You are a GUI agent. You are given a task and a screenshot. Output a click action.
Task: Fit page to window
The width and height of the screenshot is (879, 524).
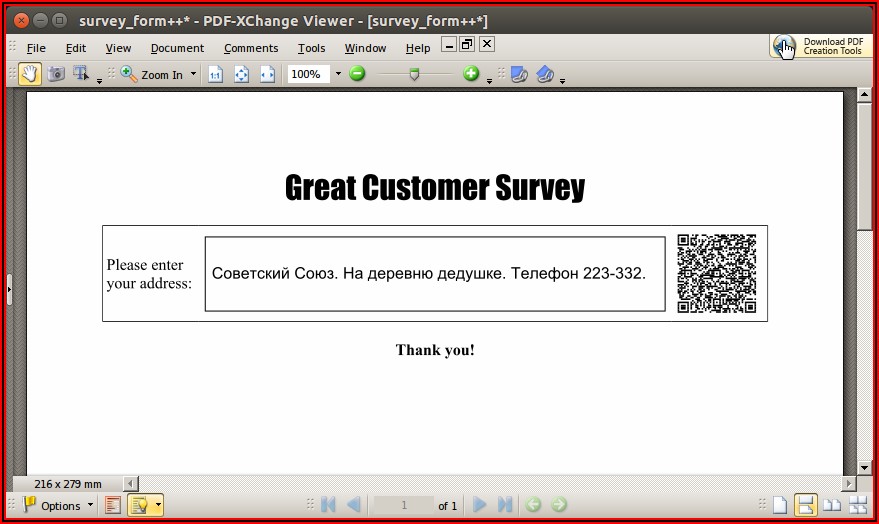(241, 74)
